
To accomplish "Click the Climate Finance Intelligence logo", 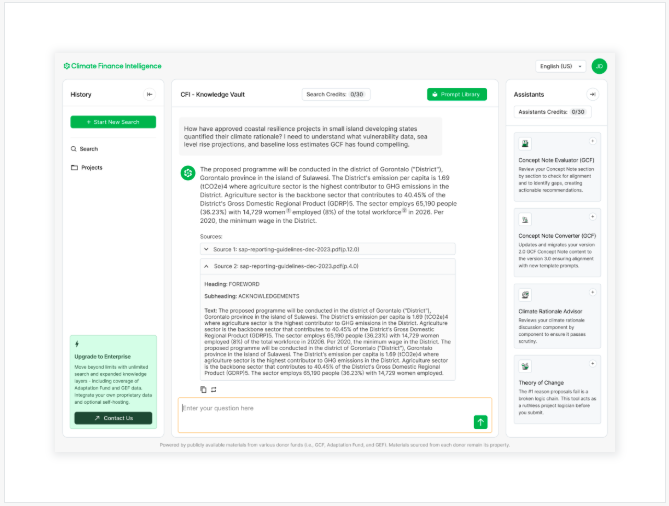I will pyautogui.click(x=113, y=66).
